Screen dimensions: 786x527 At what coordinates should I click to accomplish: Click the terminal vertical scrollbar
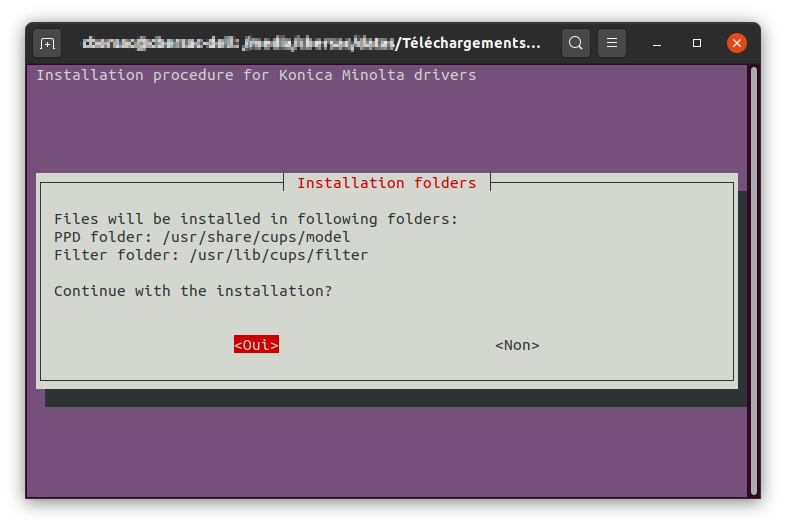click(x=753, y=280)
